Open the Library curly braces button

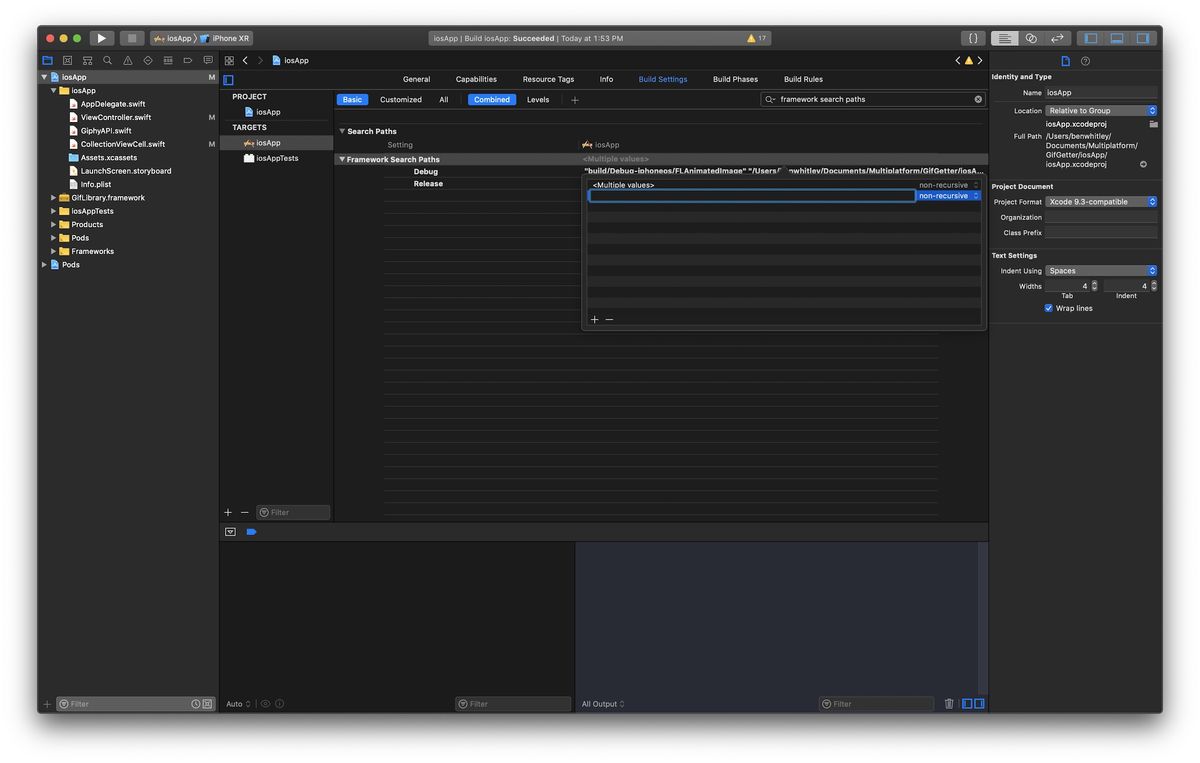tap(973, 38)
